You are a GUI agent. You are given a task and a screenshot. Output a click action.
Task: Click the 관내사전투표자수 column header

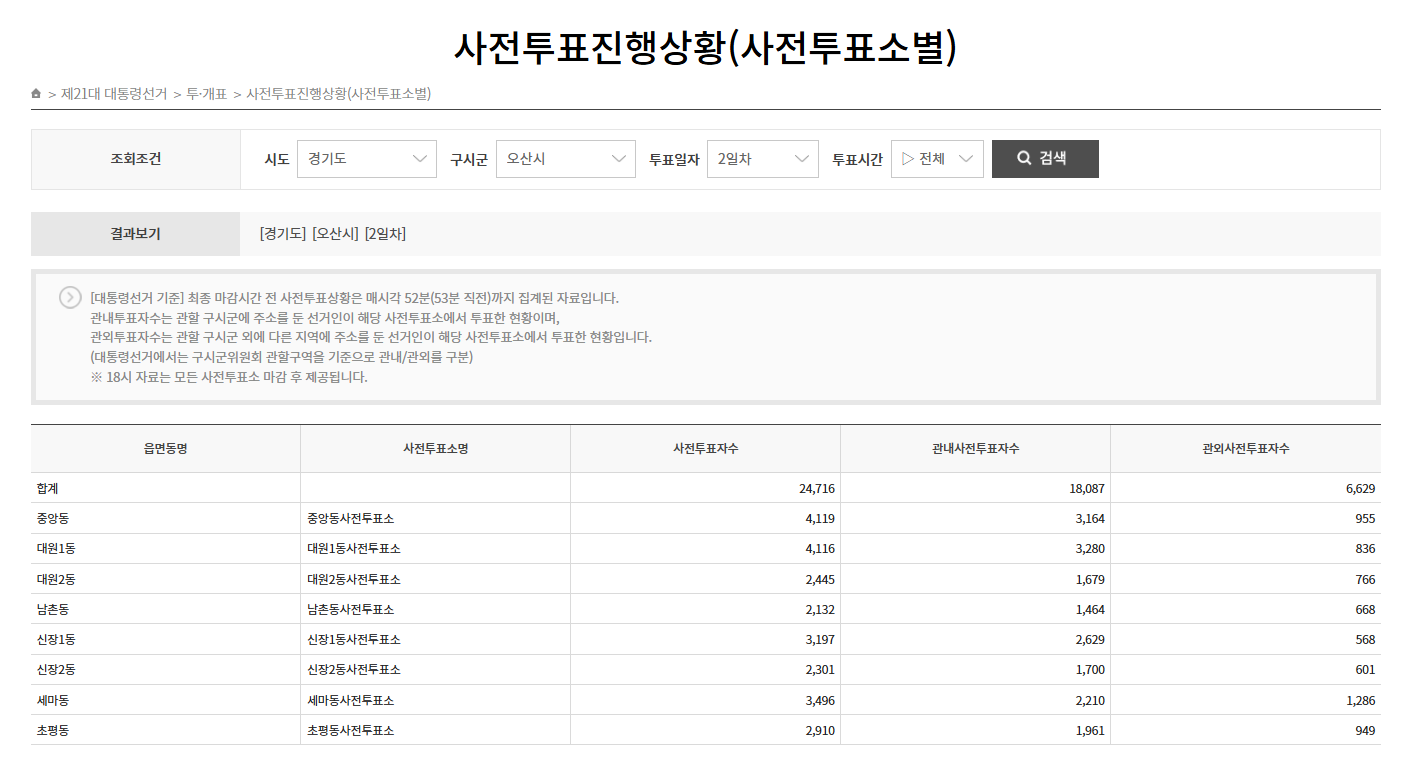pos(975,449)
